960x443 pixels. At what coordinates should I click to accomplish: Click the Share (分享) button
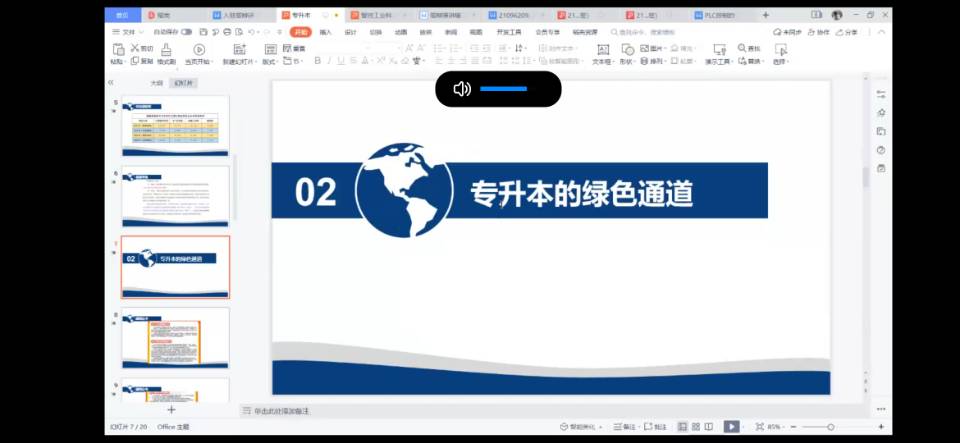(846, 32)
